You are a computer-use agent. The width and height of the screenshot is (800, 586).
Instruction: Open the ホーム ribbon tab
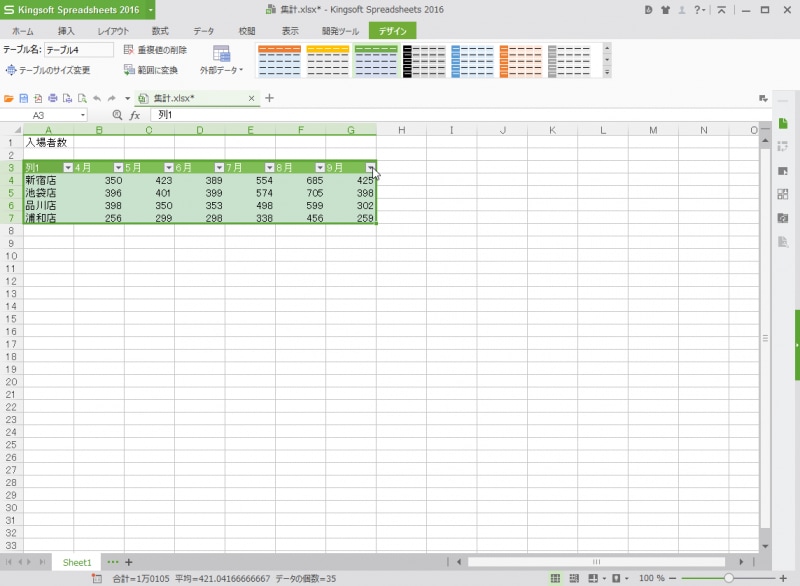[22, 31]
